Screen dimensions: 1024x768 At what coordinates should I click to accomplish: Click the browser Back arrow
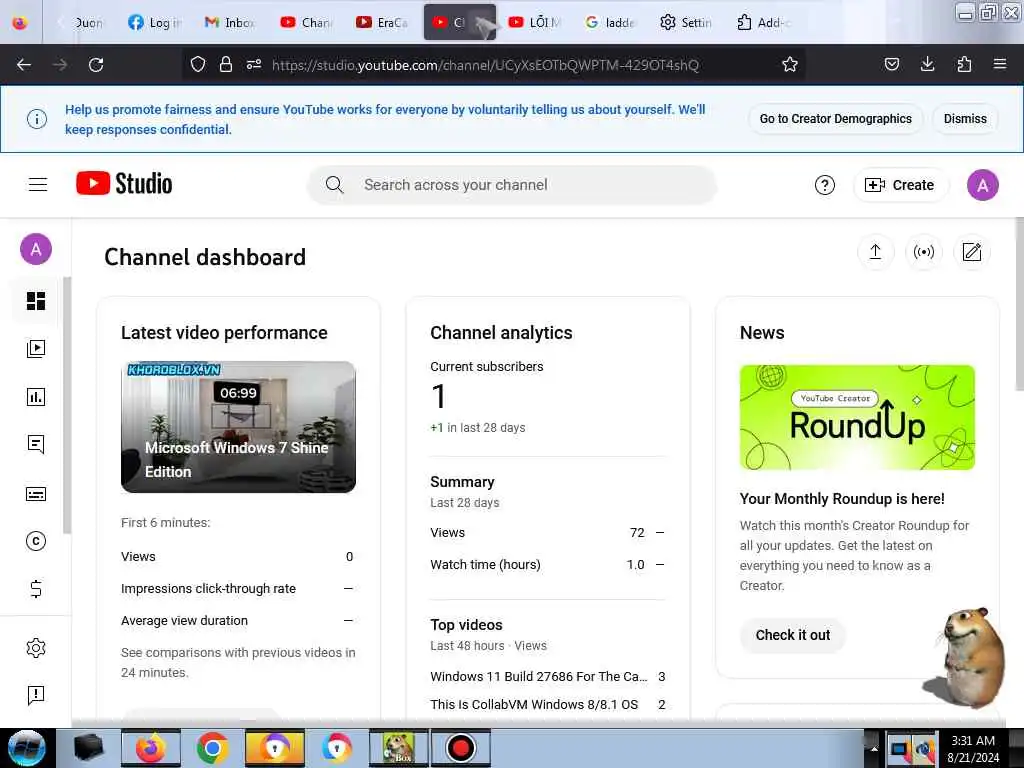coord(24,65)
